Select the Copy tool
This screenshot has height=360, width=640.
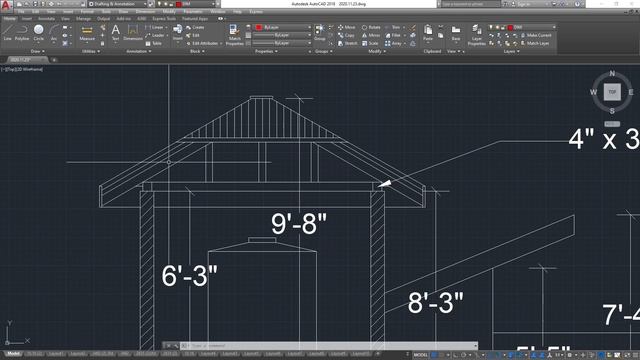(347, 36)
